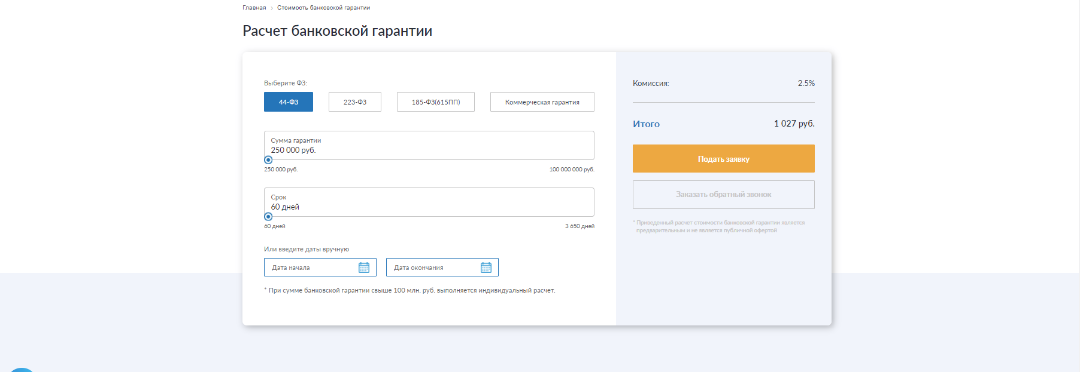Image resolution: width=1080 pixels, height=372 pixels.
Task: Open calendar icon in Дата начала field
Action: coord(364,267)
